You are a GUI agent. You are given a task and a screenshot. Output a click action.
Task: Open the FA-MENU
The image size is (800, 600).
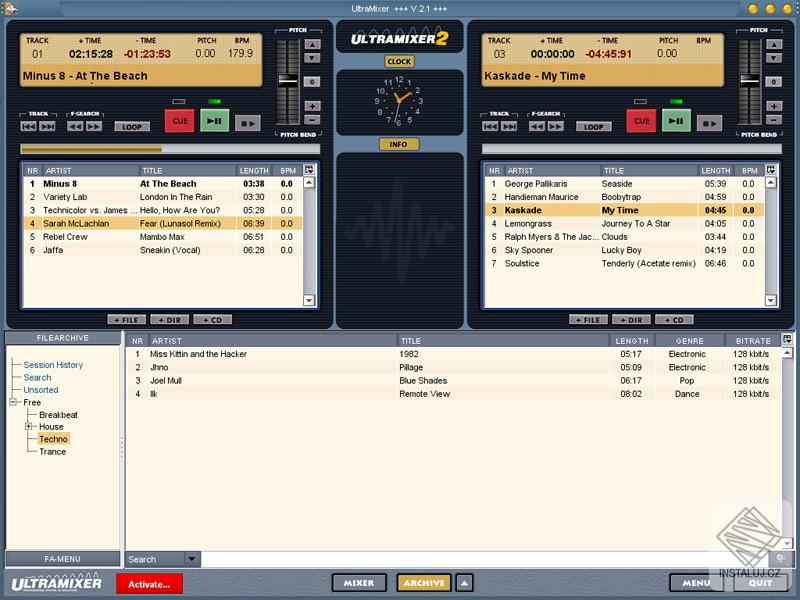(x=63, y=559)
